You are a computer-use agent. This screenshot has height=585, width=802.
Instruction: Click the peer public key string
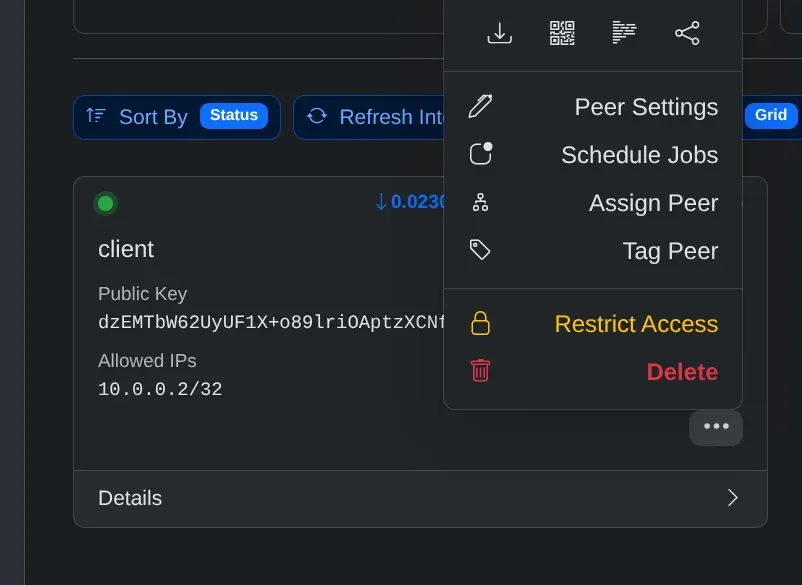click(270, 322)
